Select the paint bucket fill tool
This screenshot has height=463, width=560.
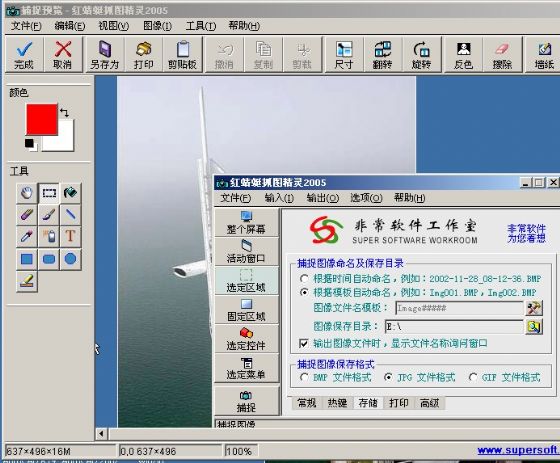71,193
